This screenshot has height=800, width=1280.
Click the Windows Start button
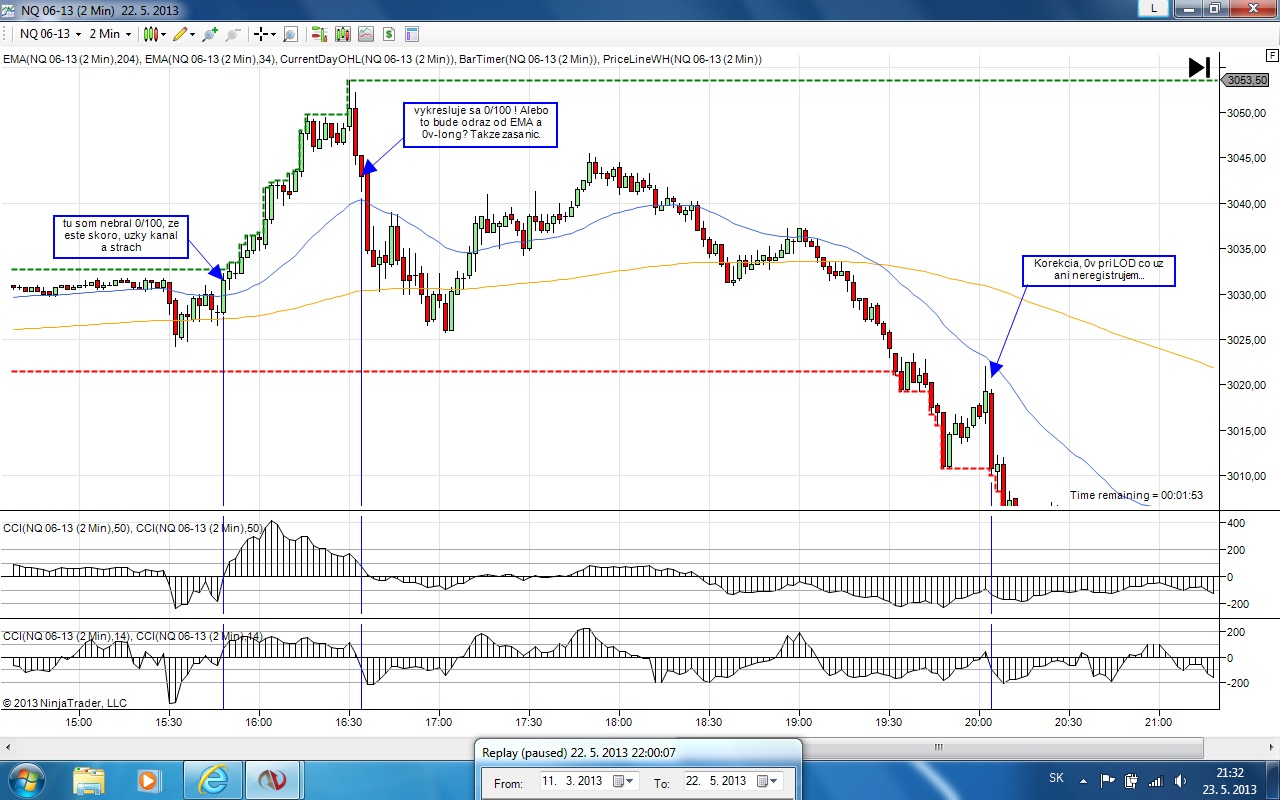[x=24, y=779]
